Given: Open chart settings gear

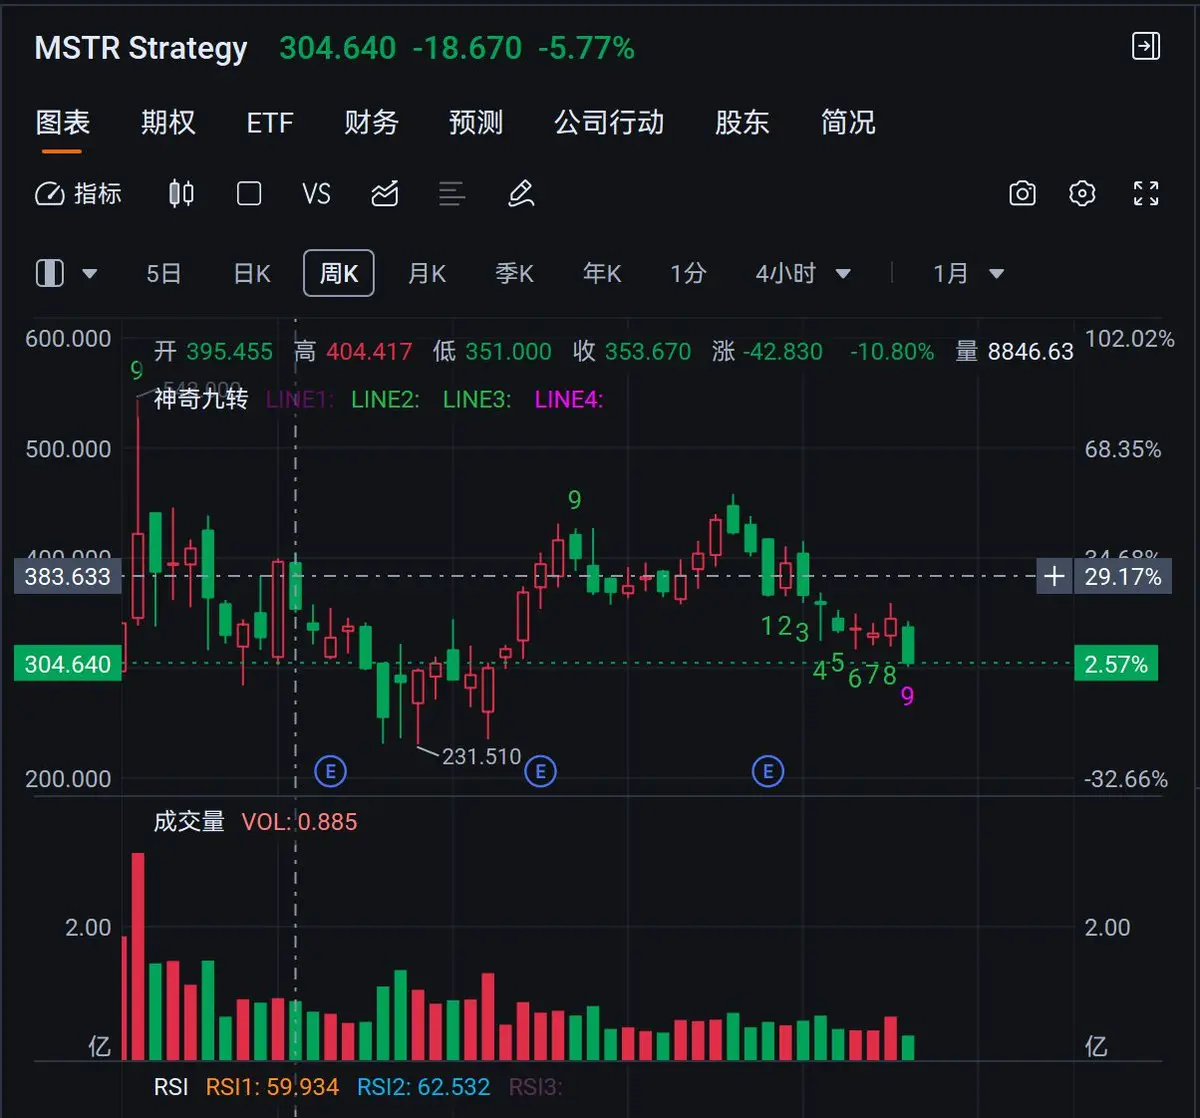Looking at the screenshot, I should click(1083, 193).
